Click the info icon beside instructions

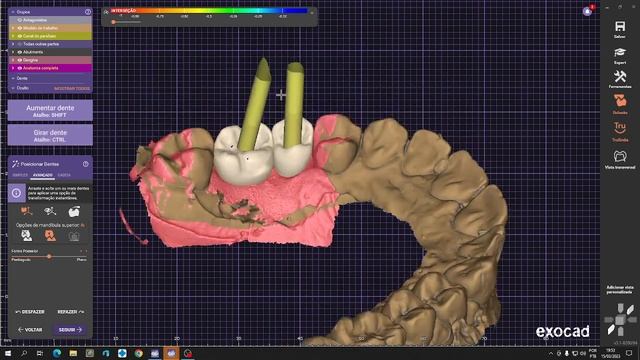coord(16,193)
